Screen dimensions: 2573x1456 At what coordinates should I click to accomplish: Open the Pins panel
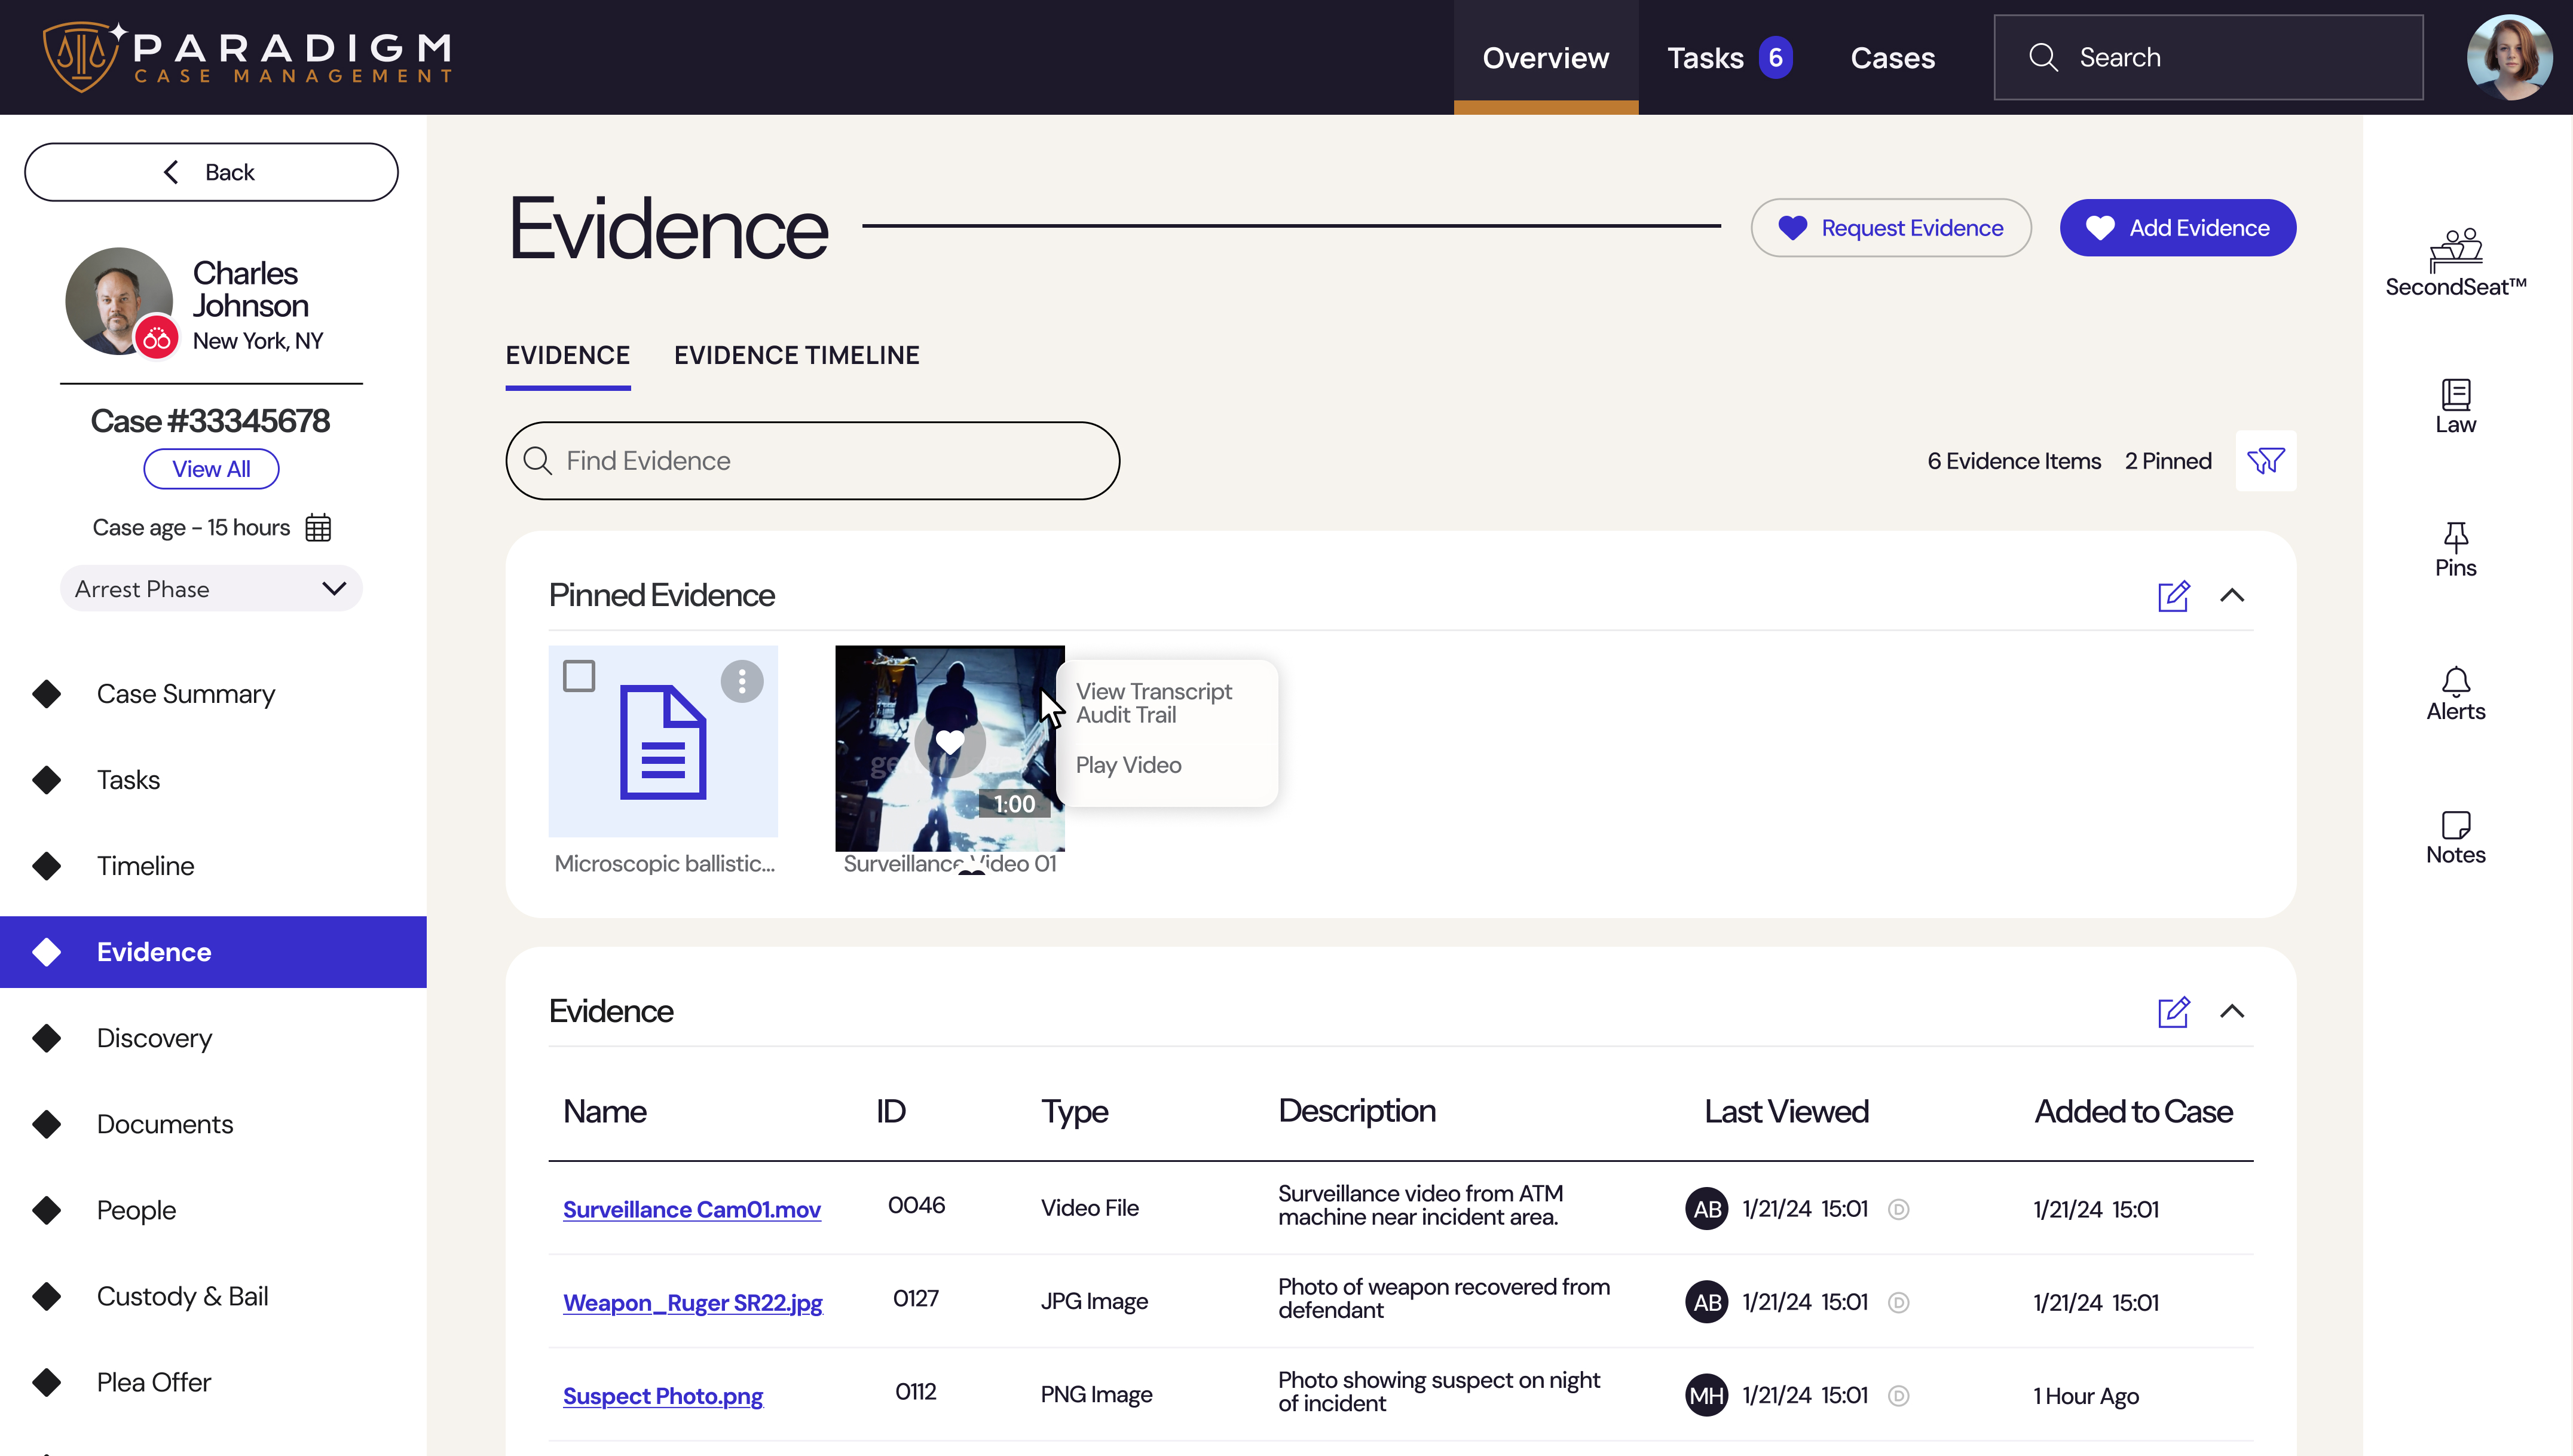[x=2456, y=548]
